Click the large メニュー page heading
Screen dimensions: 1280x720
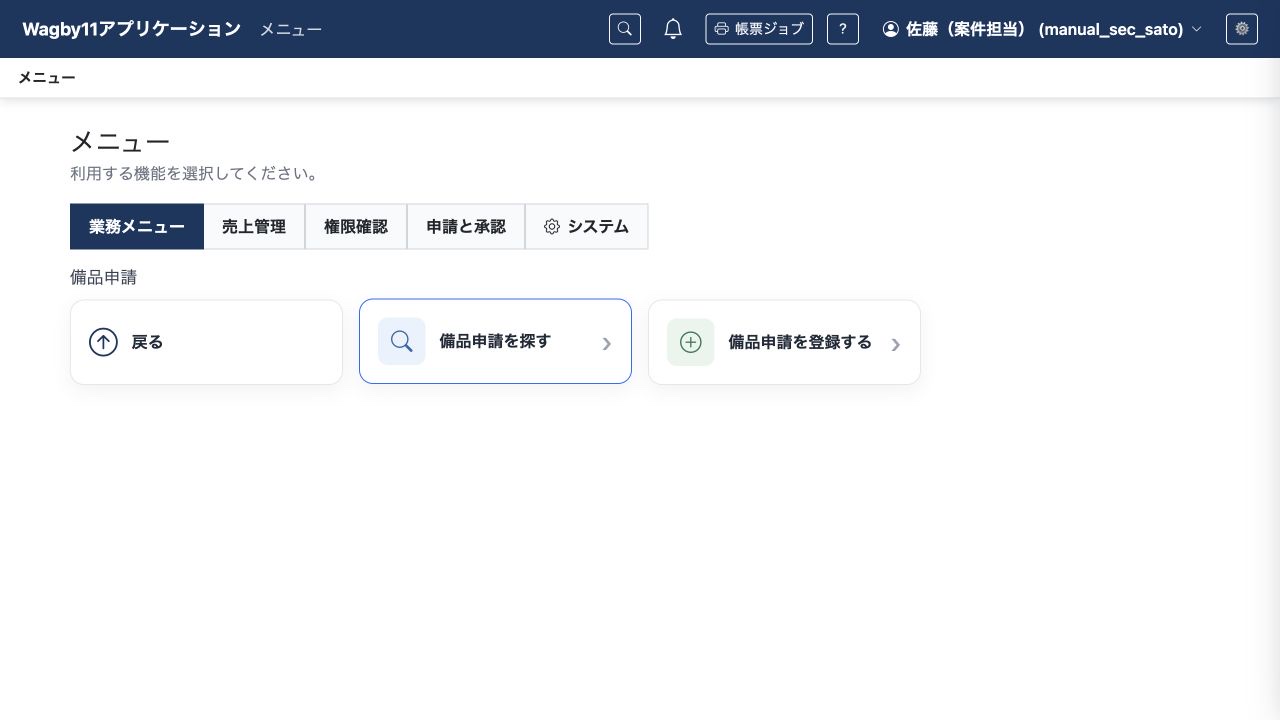120,142
